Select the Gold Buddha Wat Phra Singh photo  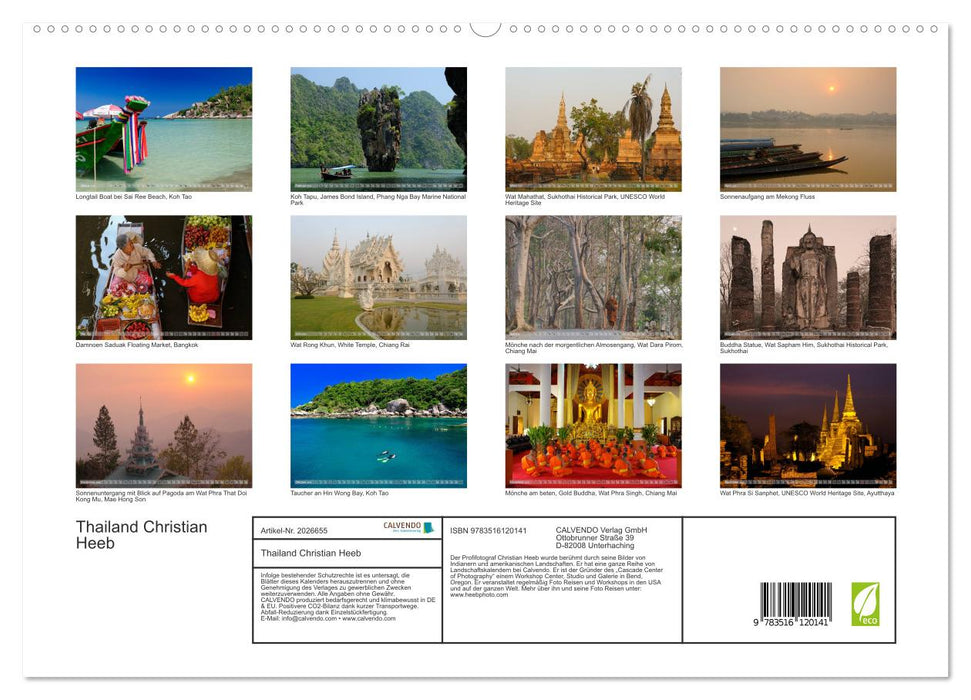click(x=593, y=424)
